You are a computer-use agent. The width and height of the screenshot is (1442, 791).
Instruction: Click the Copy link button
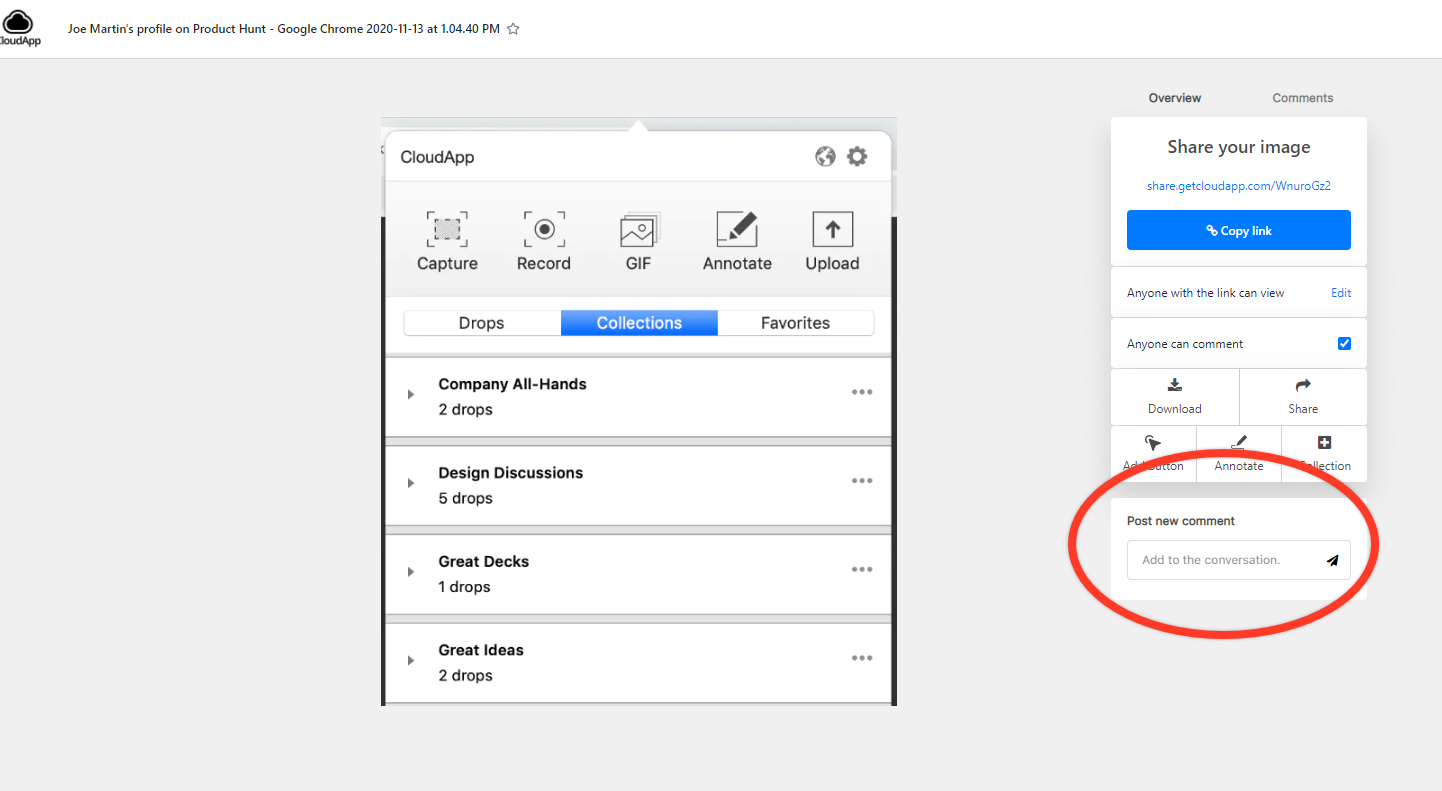pyautogui.click(x=1239, y=230)
